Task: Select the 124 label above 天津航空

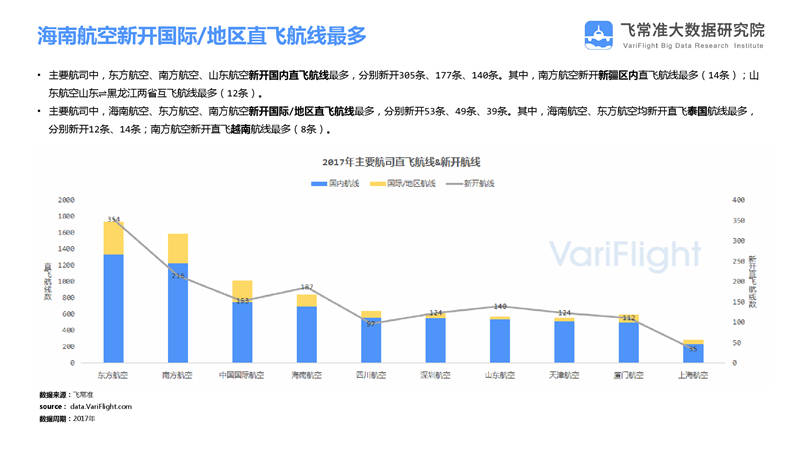Action: click(x=564, y=313)
